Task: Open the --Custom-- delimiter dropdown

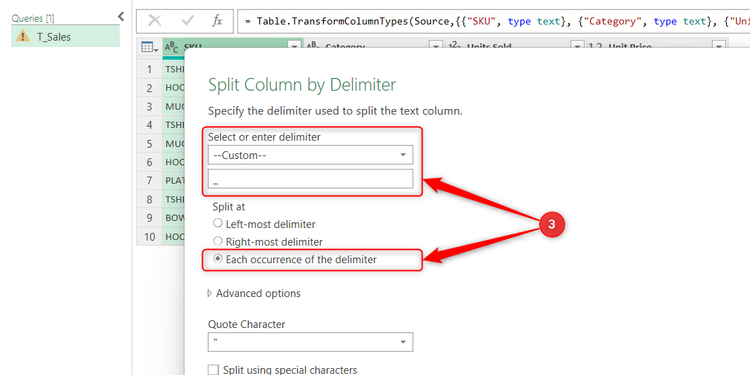Action: (310, 155)
